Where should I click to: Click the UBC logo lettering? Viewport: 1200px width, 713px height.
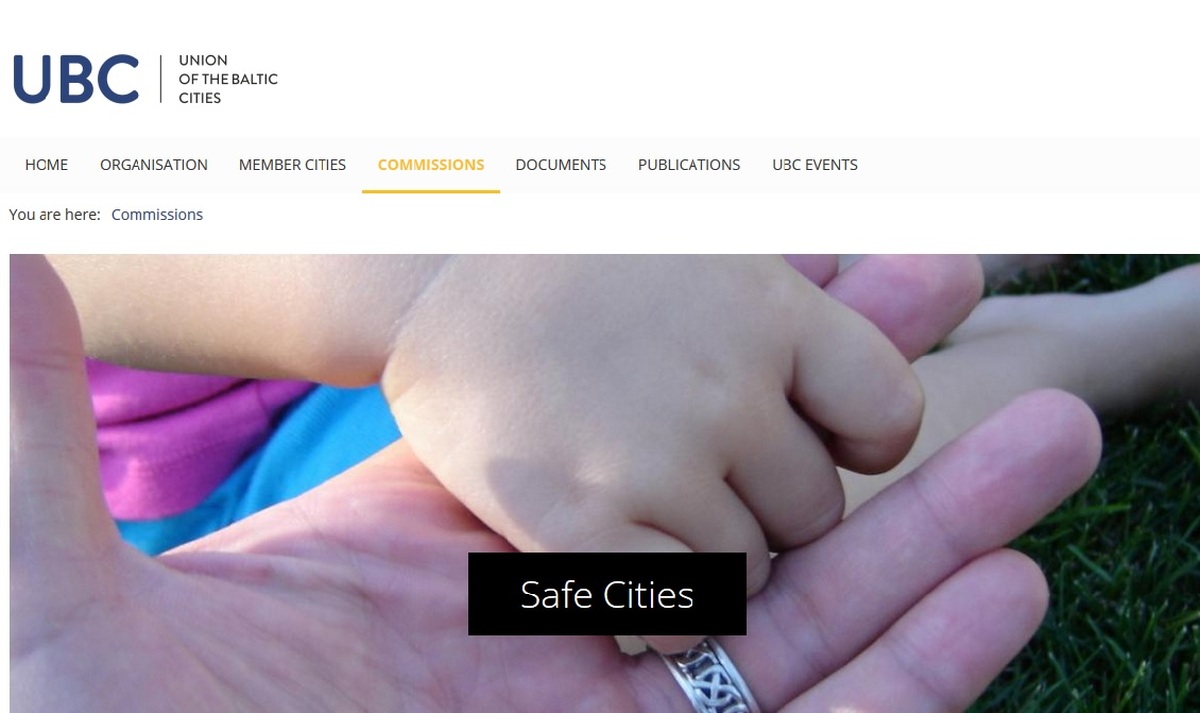(76, 79)
